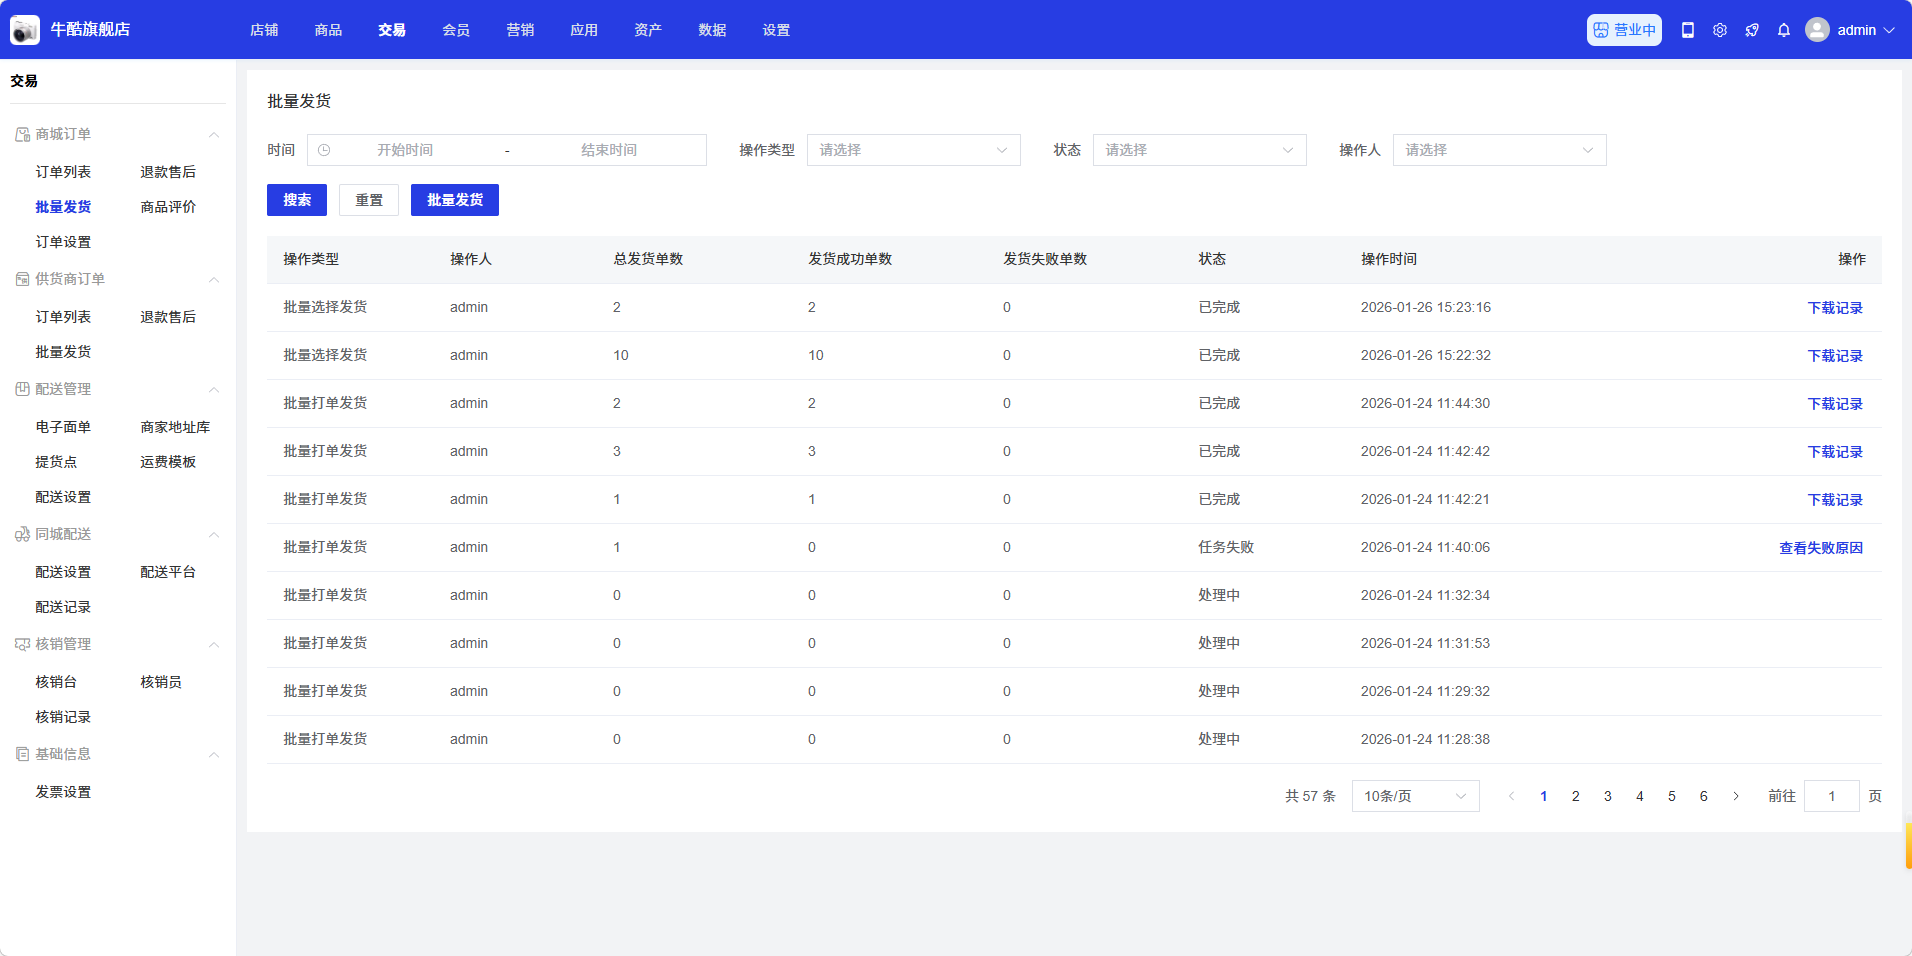Click the rocket icon in top bar
This screenshot has height=956, width=1912.
pos(1752,30)
